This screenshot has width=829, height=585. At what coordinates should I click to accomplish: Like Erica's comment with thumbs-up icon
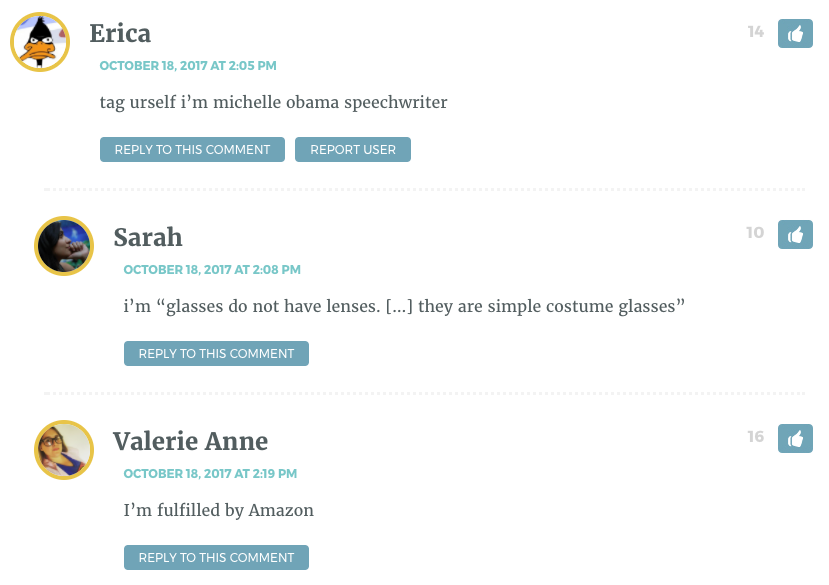(x=795, y=33)
